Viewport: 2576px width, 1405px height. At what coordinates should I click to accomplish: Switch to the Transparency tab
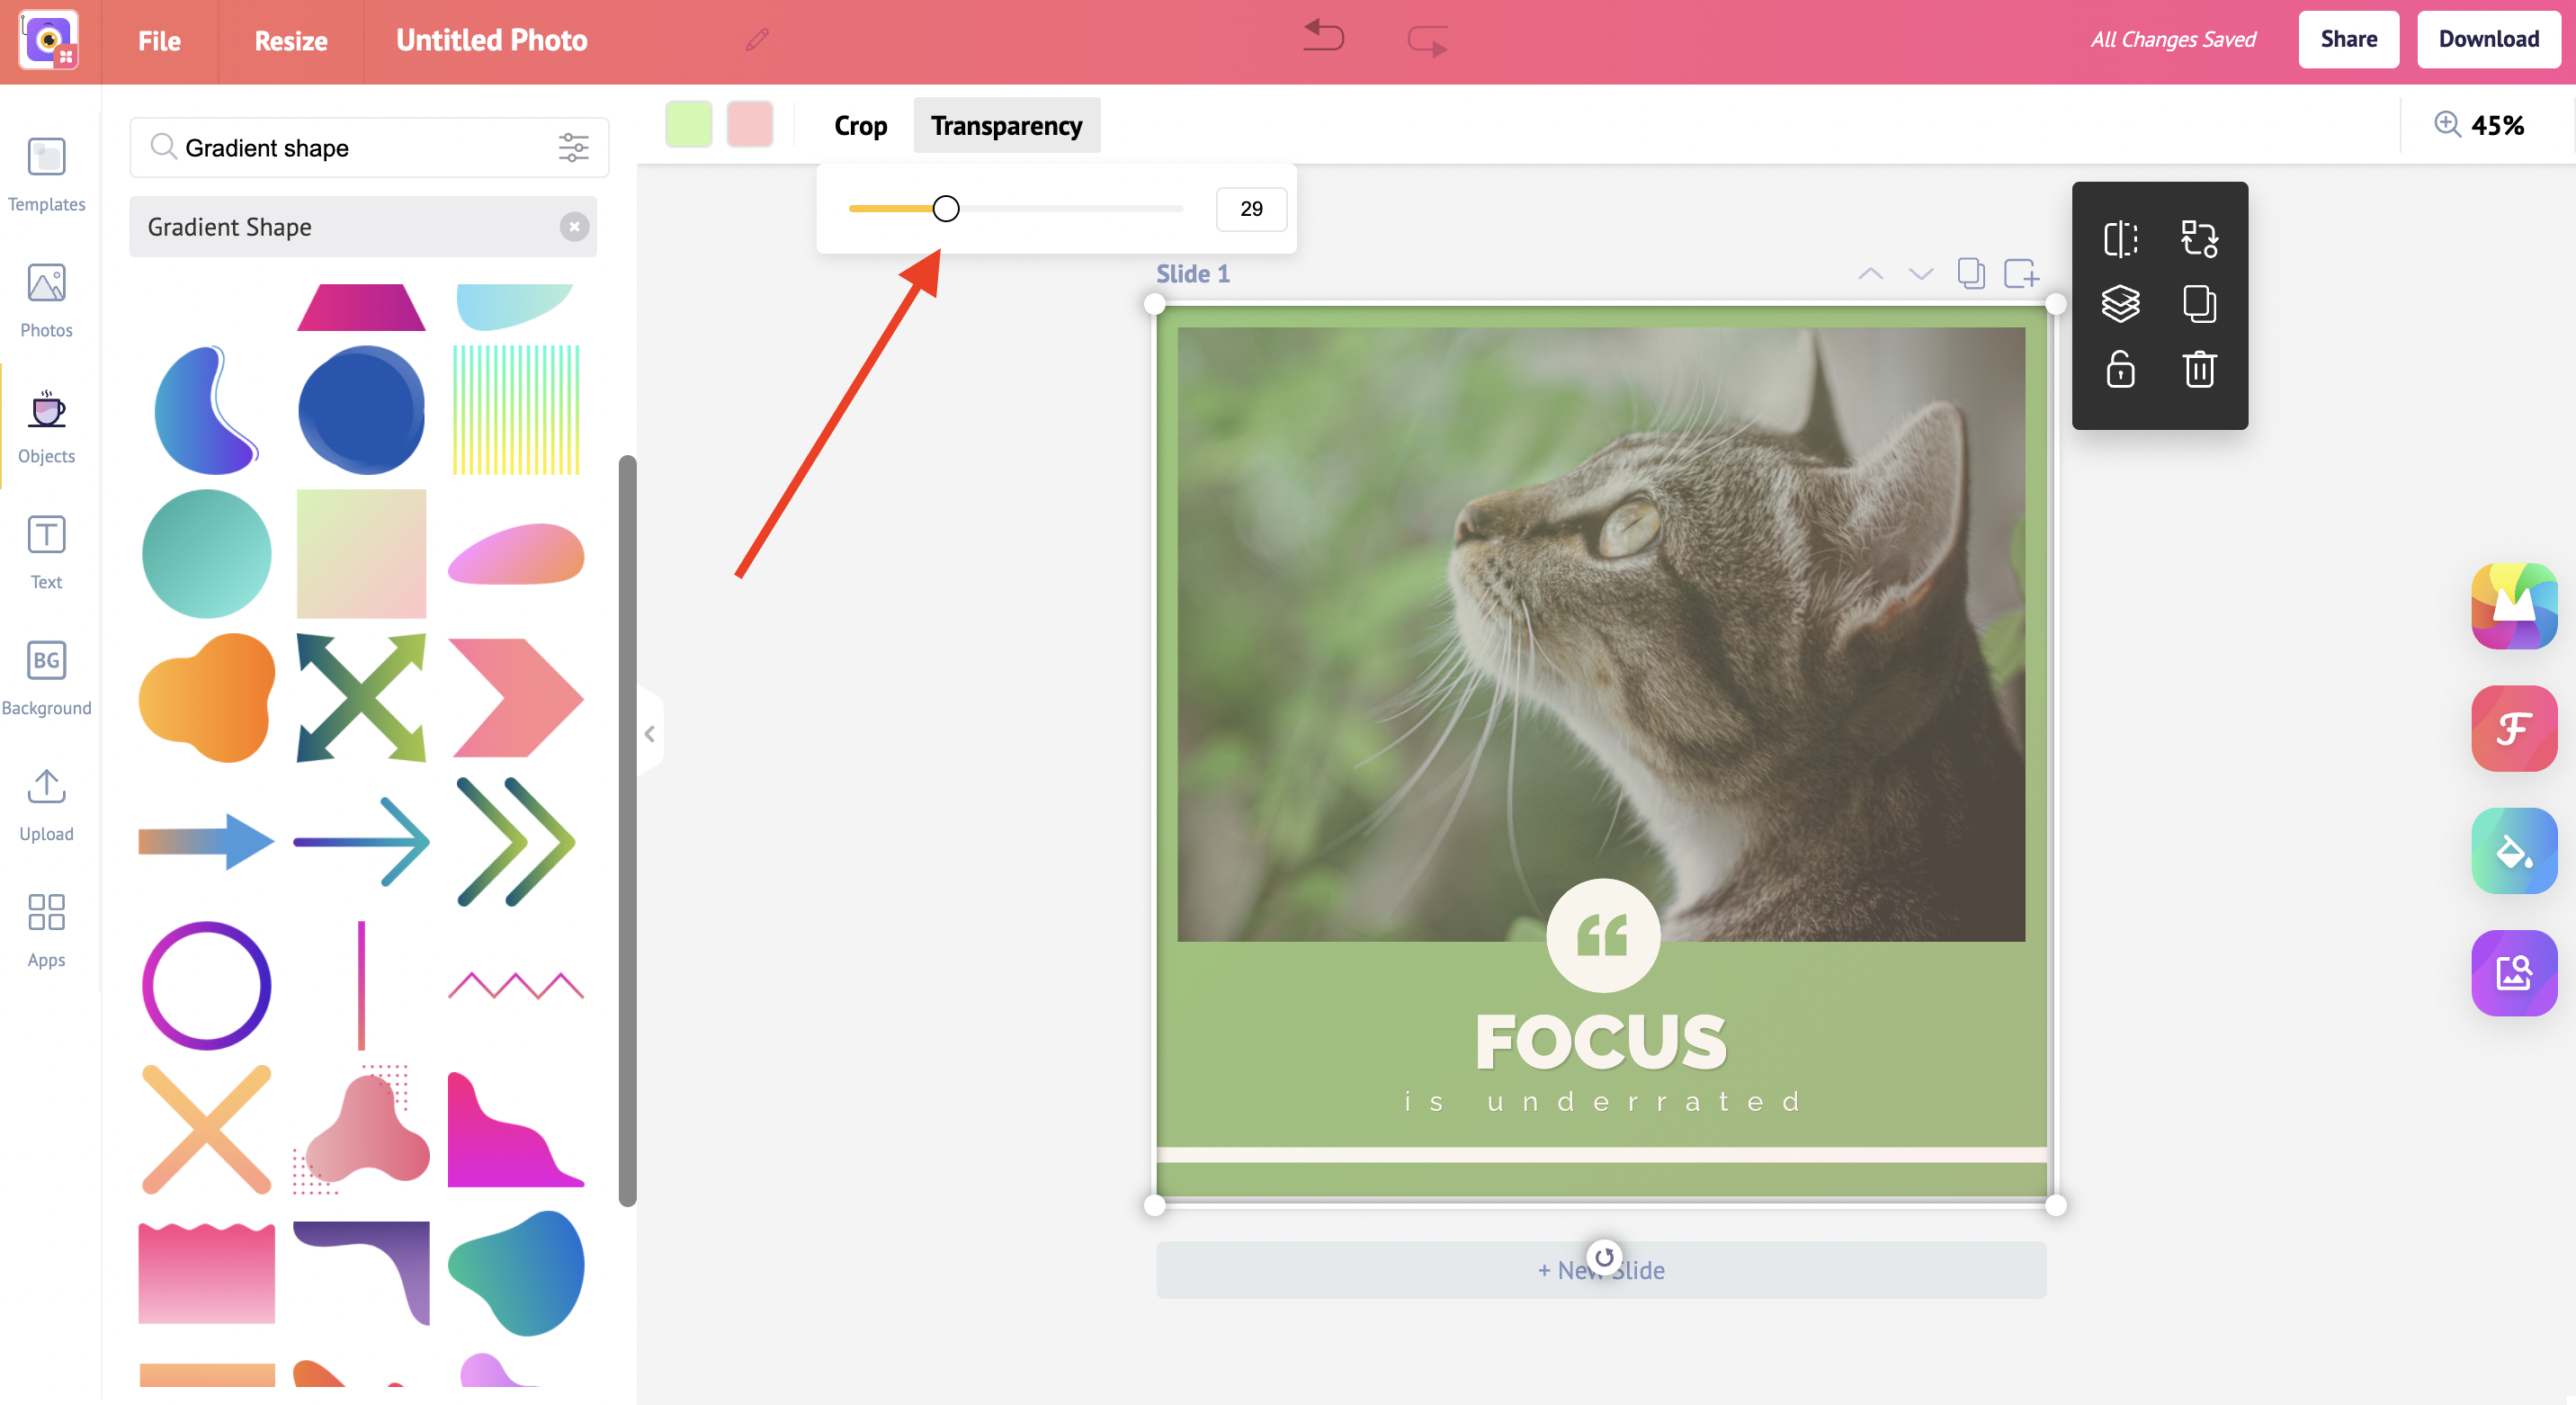1006,125
